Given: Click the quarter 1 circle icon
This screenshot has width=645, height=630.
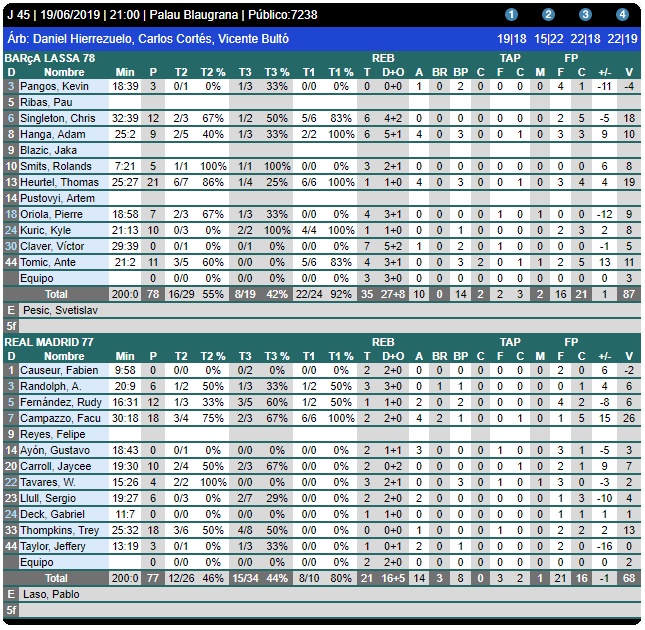Looking at the screenshot, I should [511, 15].
